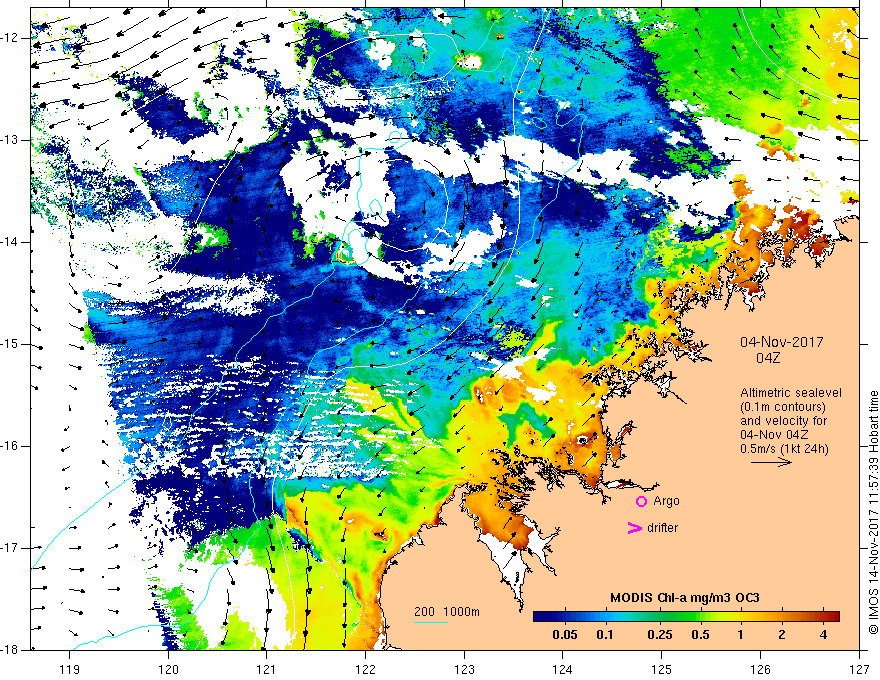The height and width of the screenshot is (680, 880).
Task: Click the longitude '121' axis label
Action: tap(267, 669)
